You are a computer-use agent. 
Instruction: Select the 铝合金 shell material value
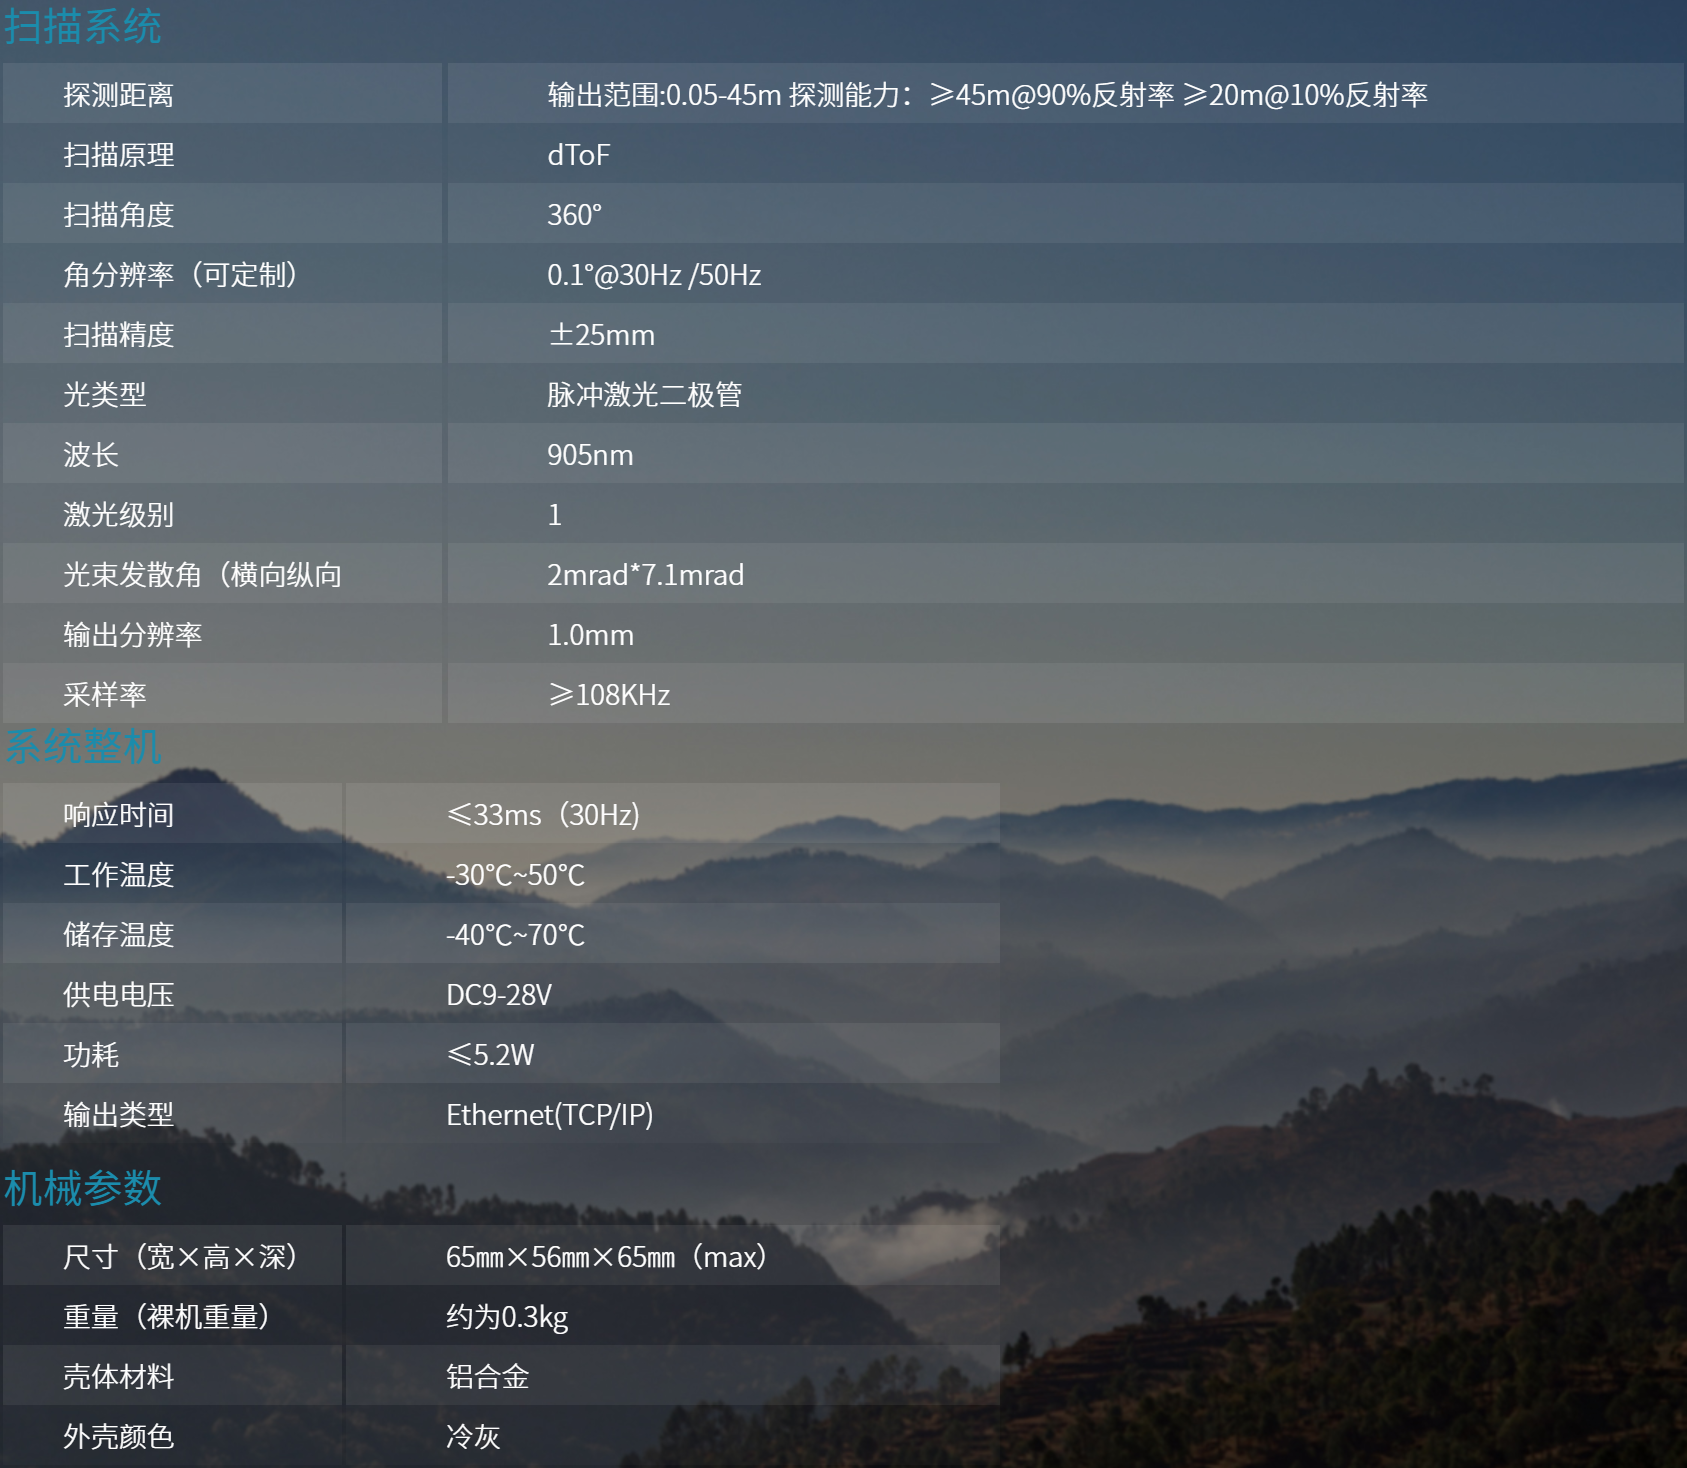(x=487, y=1377)
